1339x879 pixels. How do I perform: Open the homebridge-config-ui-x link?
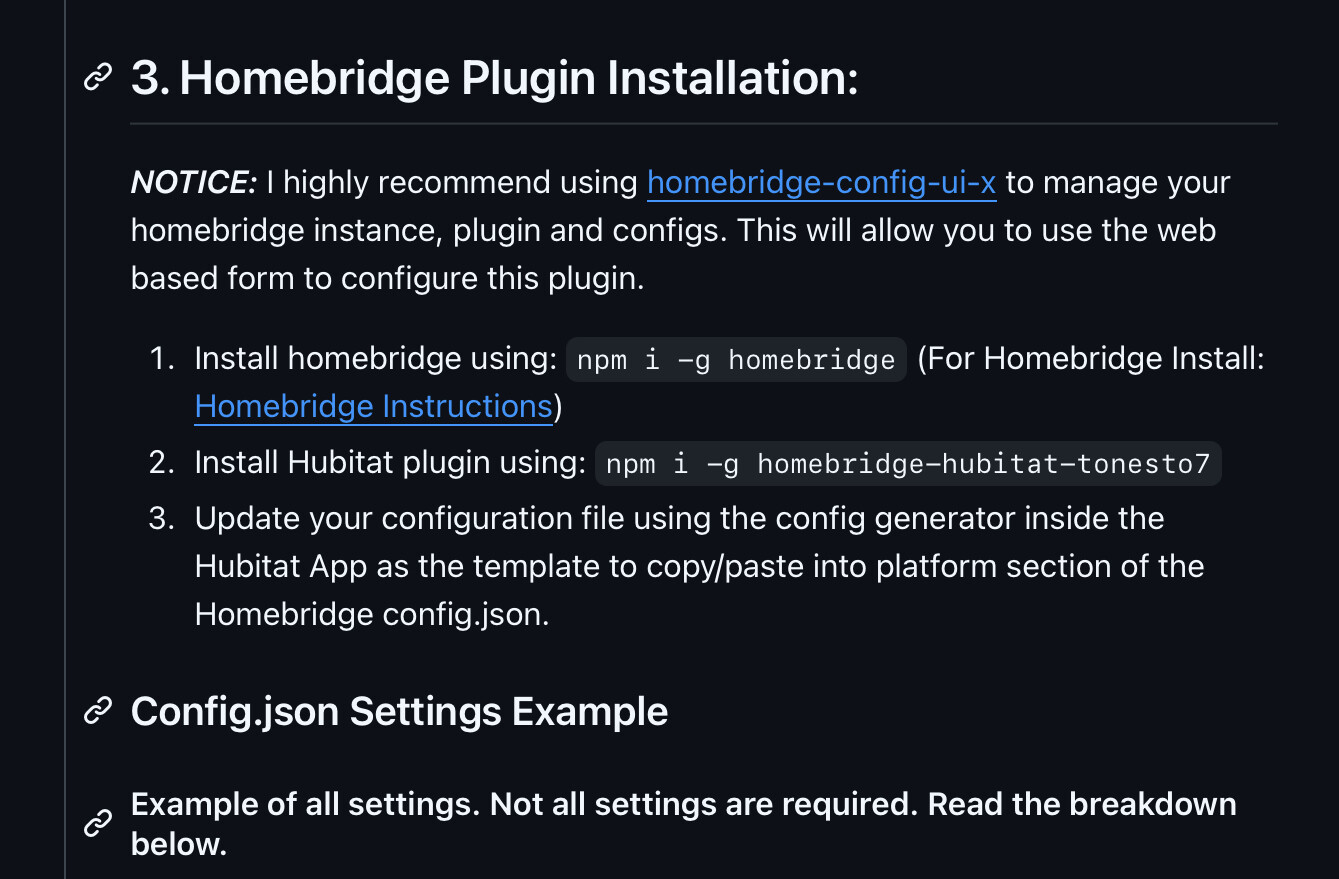point(821,183)
